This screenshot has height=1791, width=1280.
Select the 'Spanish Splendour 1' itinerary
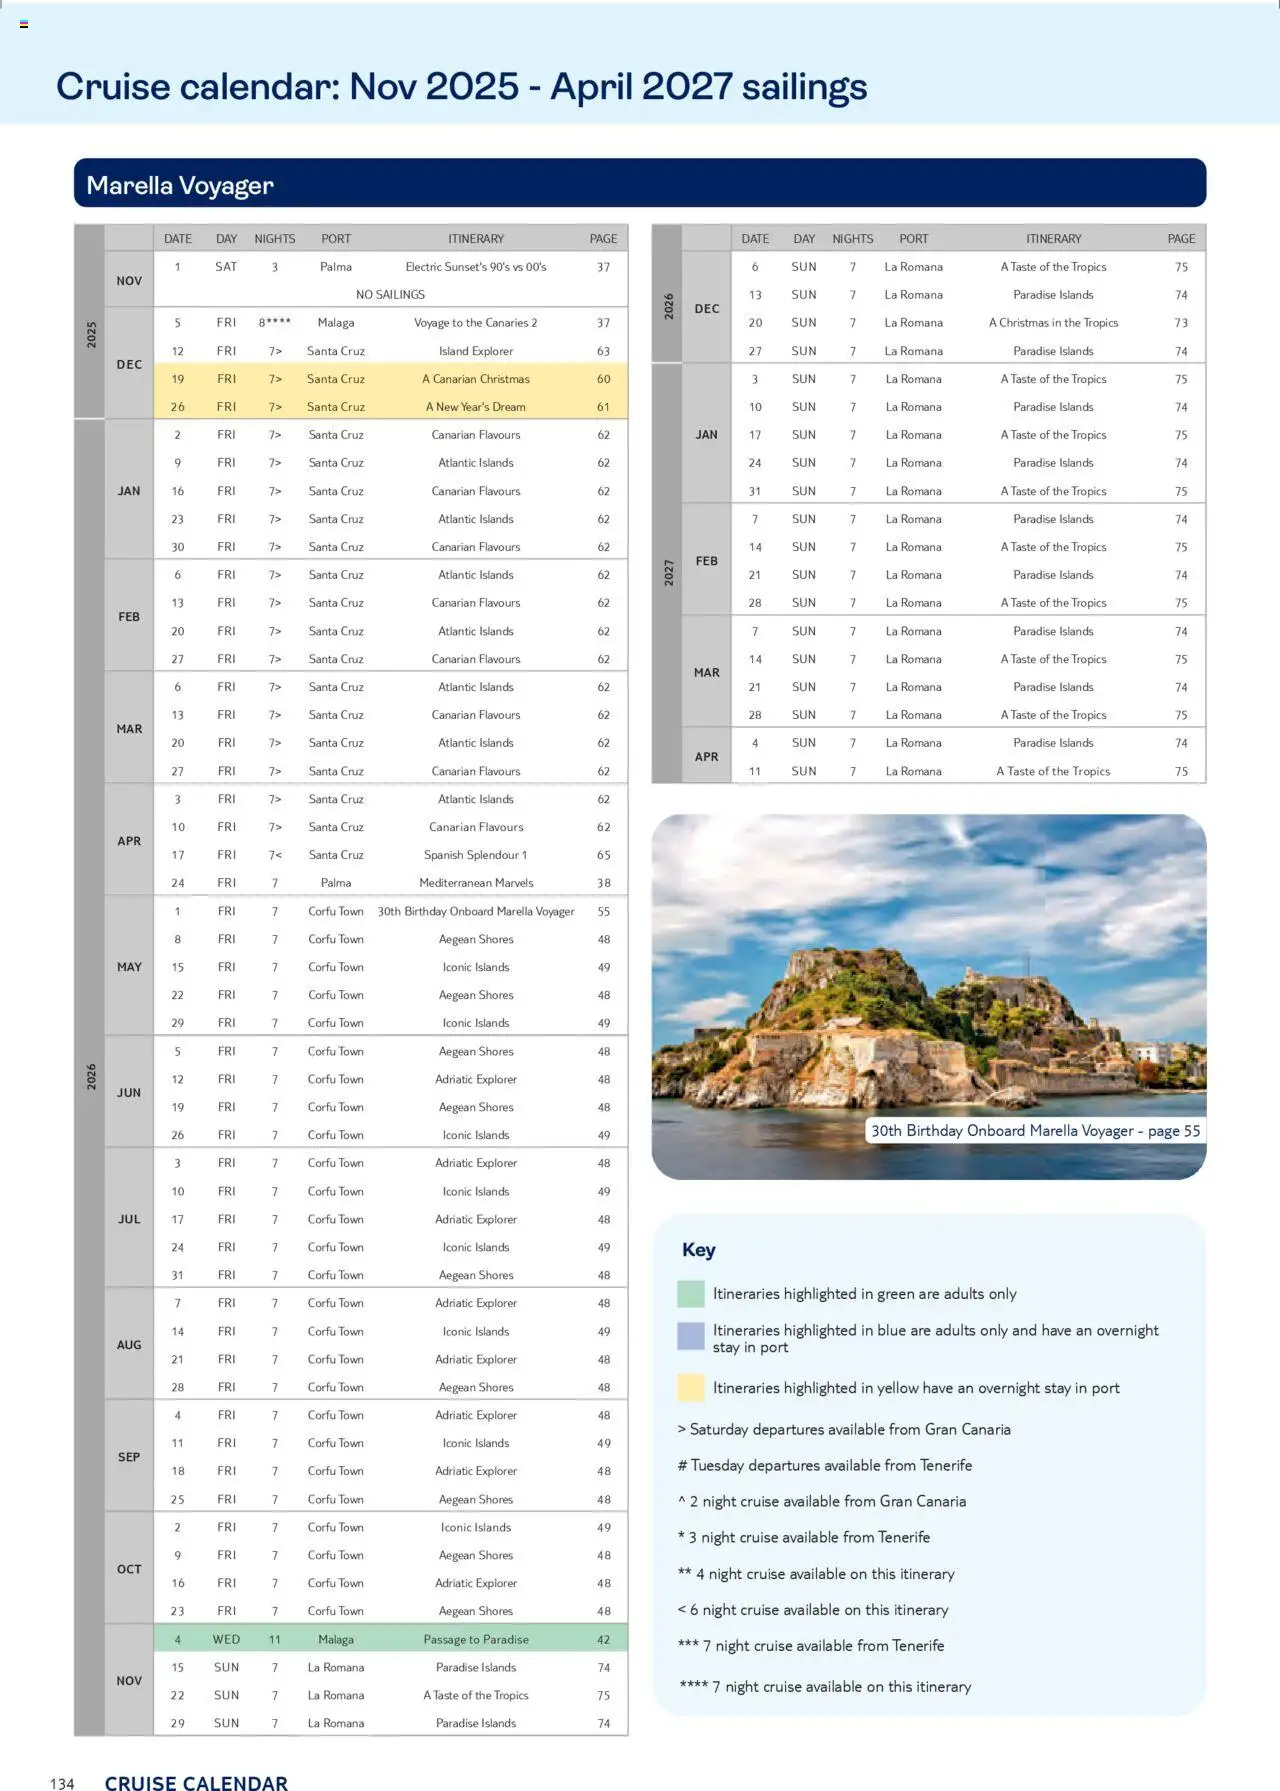(x=476, y=855)
